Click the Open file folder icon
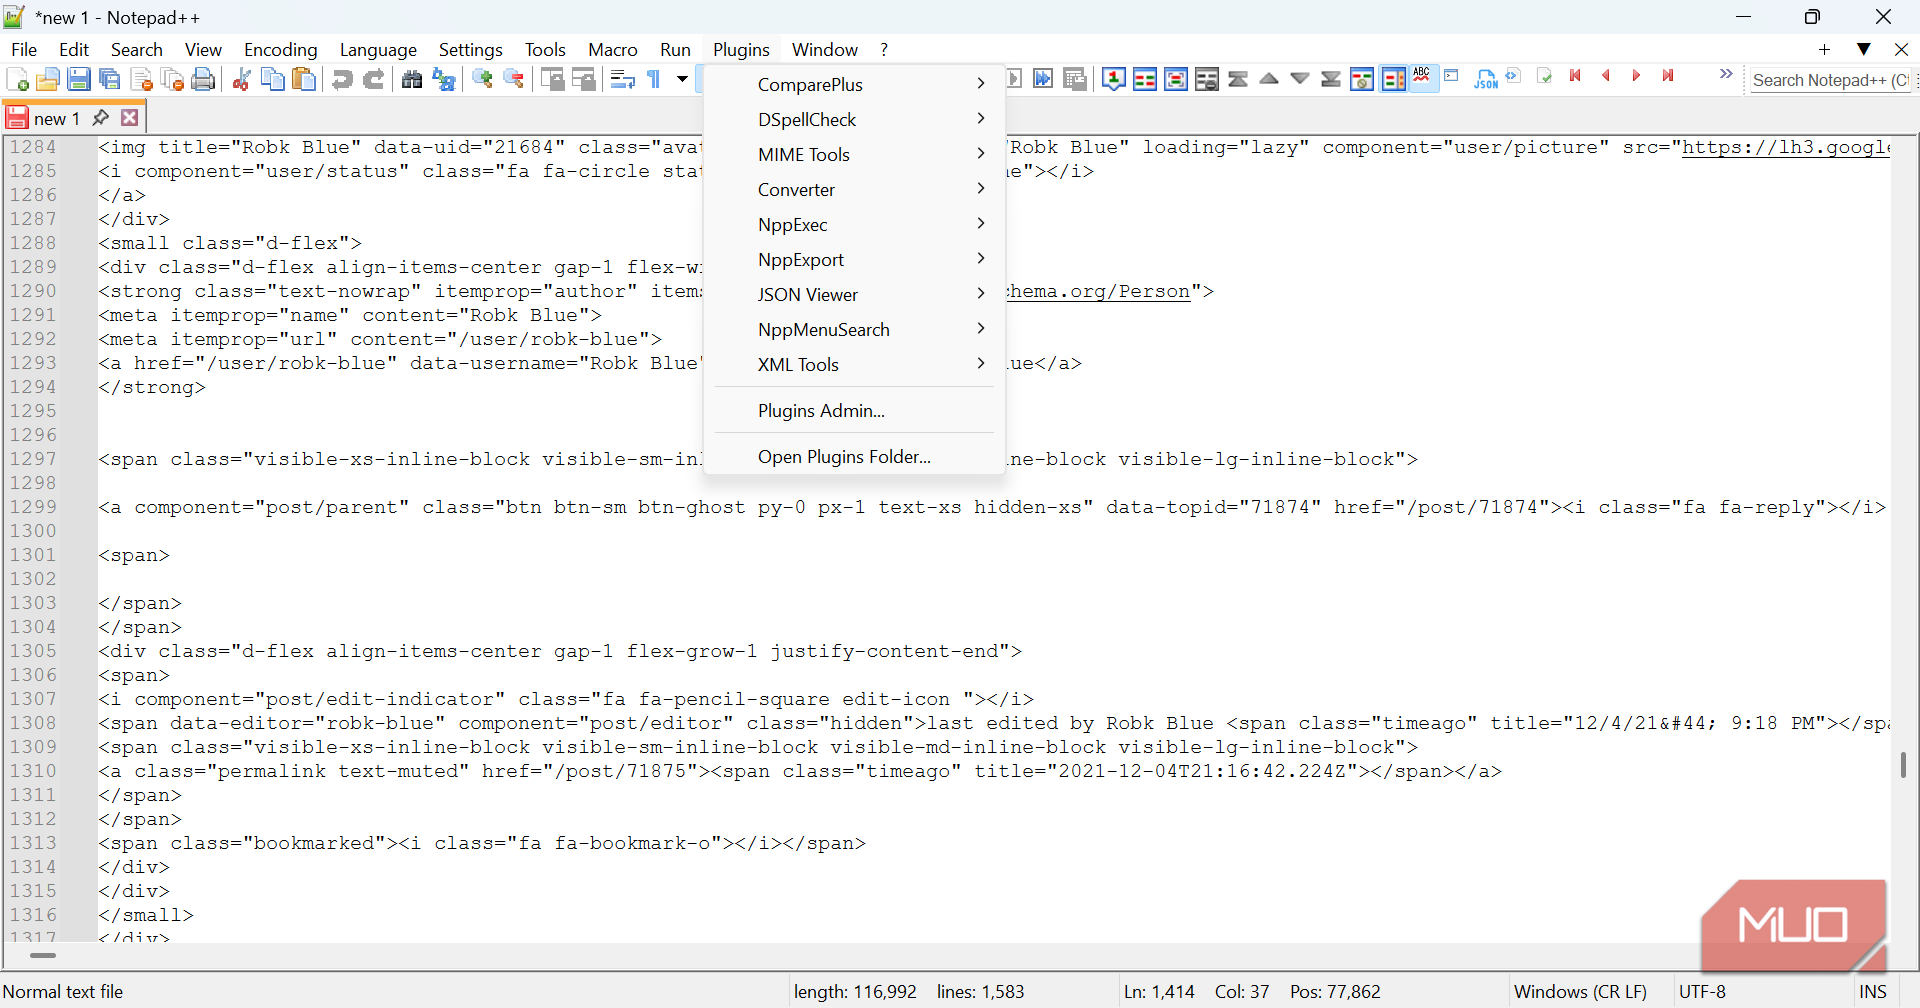 tap(47, 80)
